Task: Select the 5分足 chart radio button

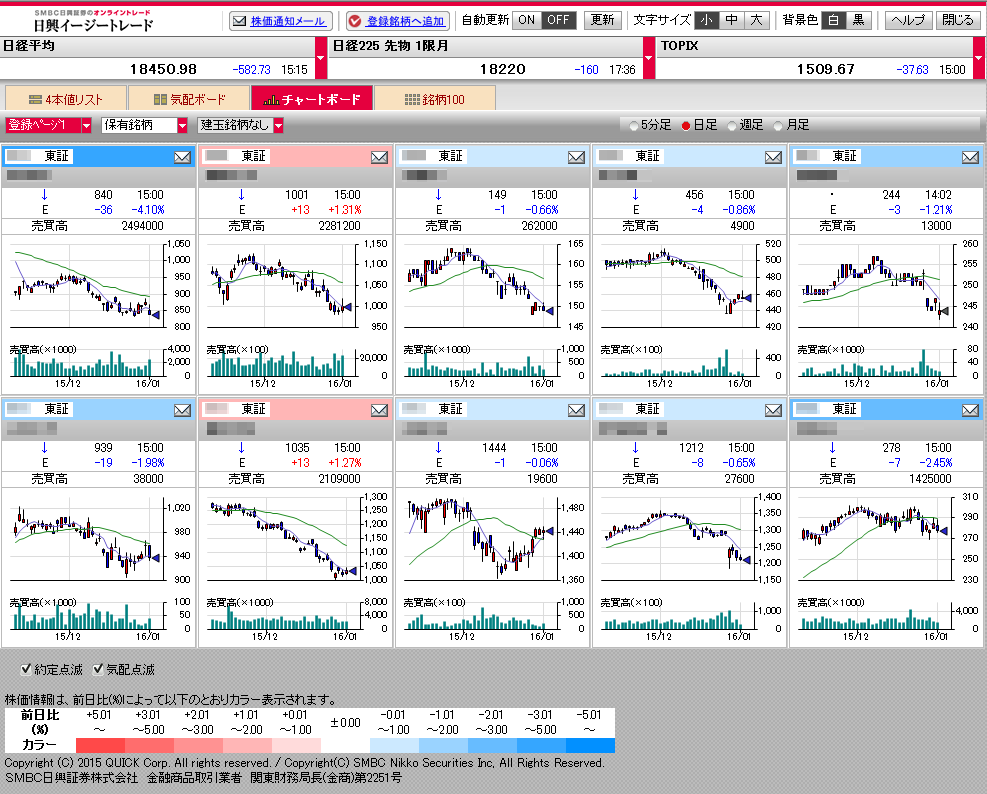Action: 633,126
